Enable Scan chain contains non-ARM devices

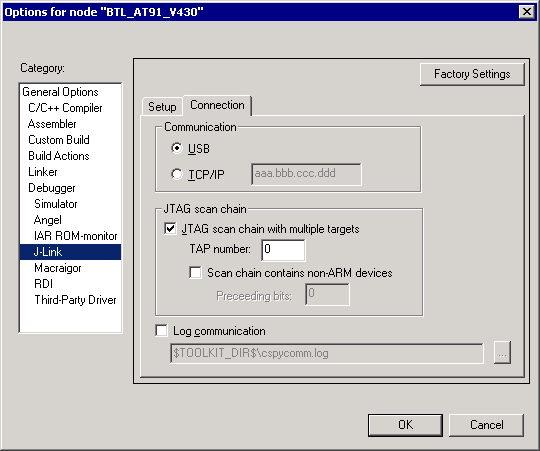tap(195, 273)
